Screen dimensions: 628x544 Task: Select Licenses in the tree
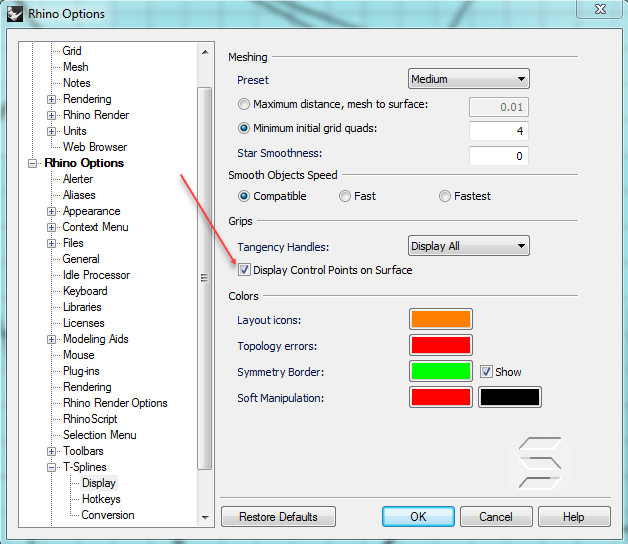point(84,323)
